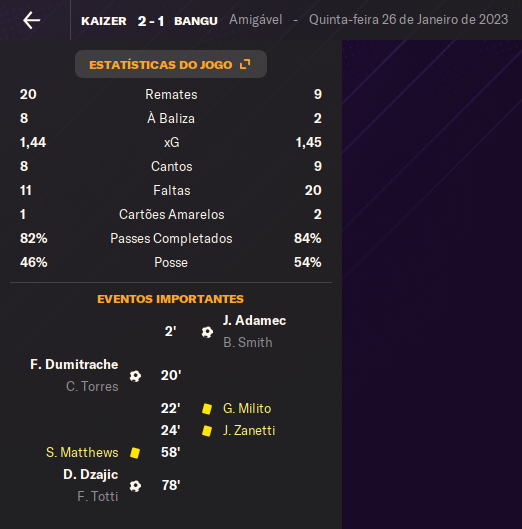
Task: Open the Estatísticas do Jogo button
Action: pyautogui.click(x=171, y=64)
